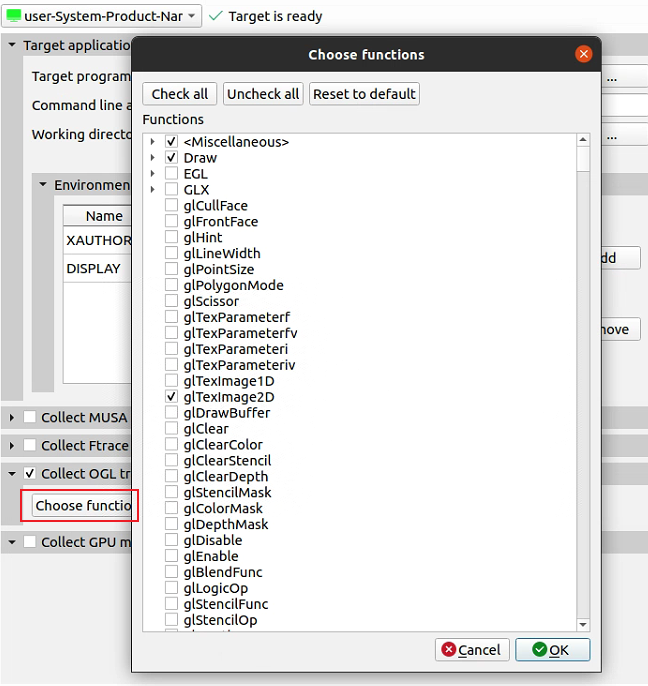Select the glPolygonMode list entry

pyautogui.click(x=233, y=285)
